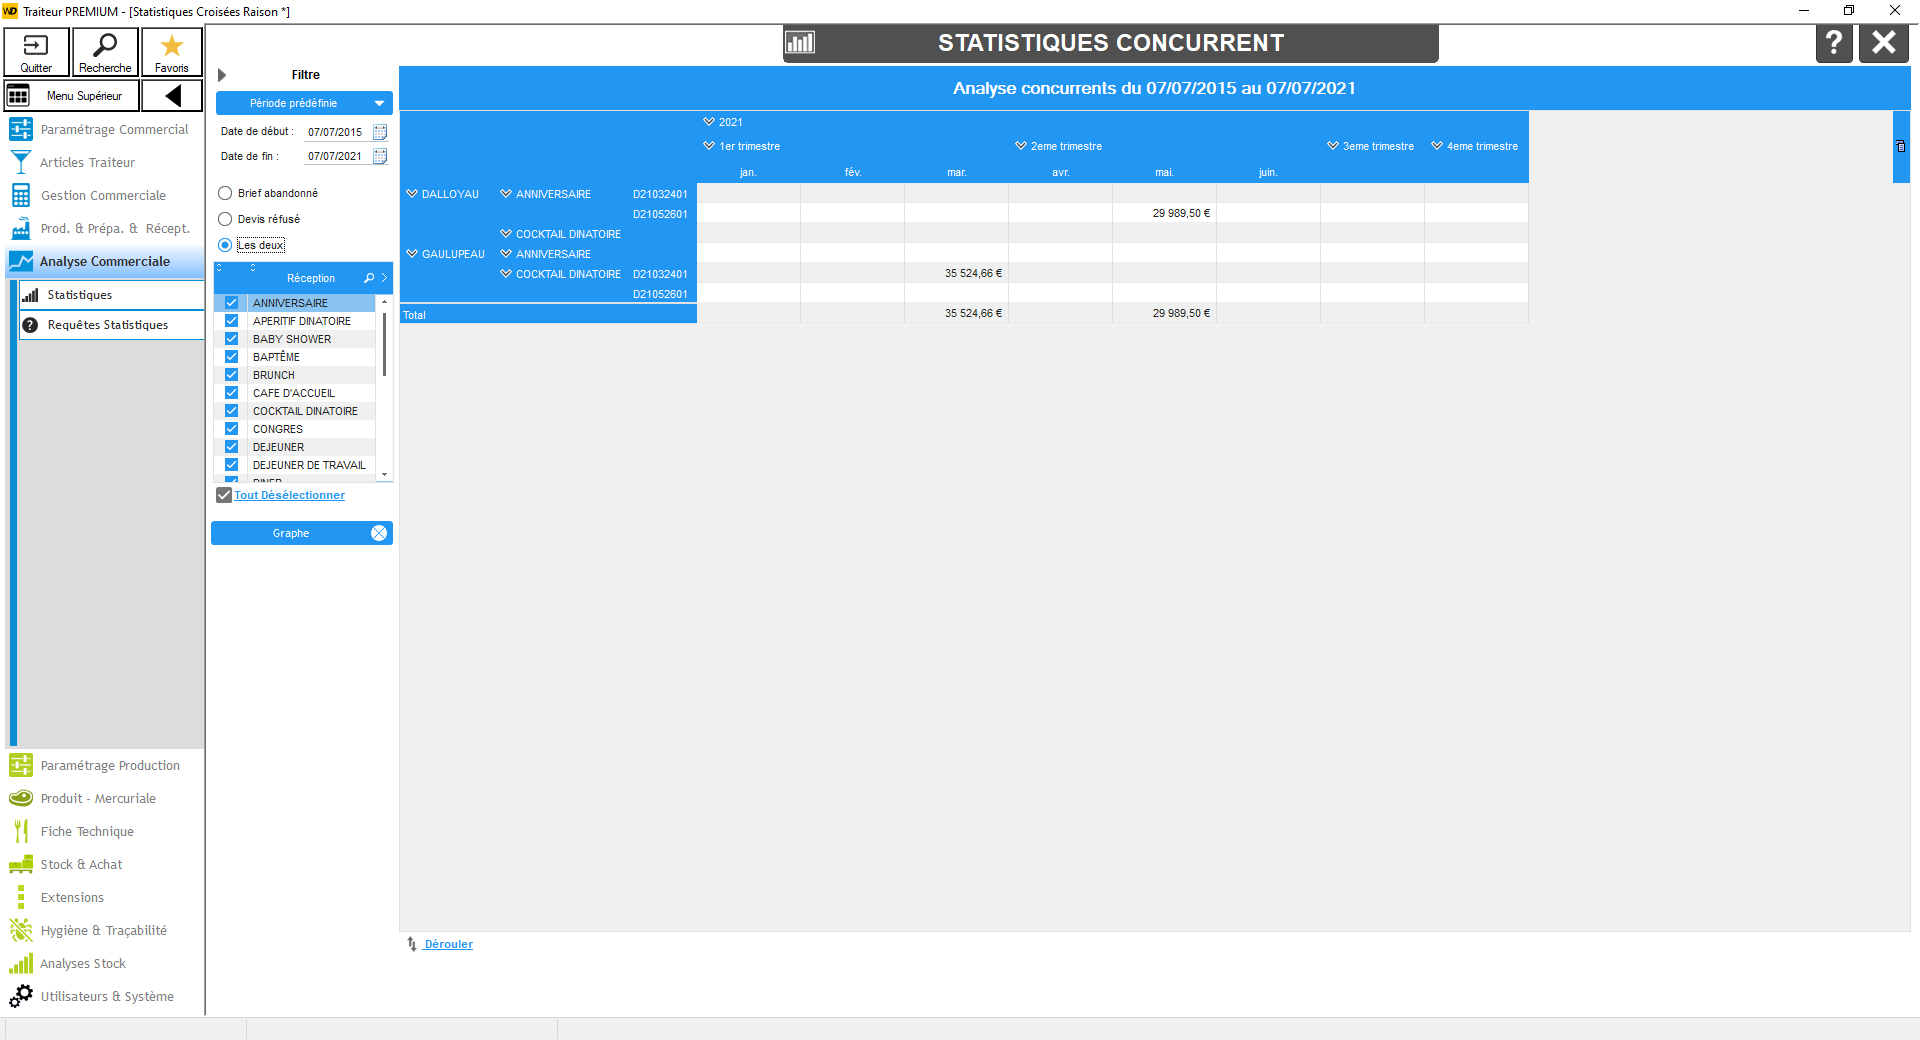Open Produit - Mercuriale icon
The width and height of the screenshot is (1920, 1040).
[x=21, y=798]
